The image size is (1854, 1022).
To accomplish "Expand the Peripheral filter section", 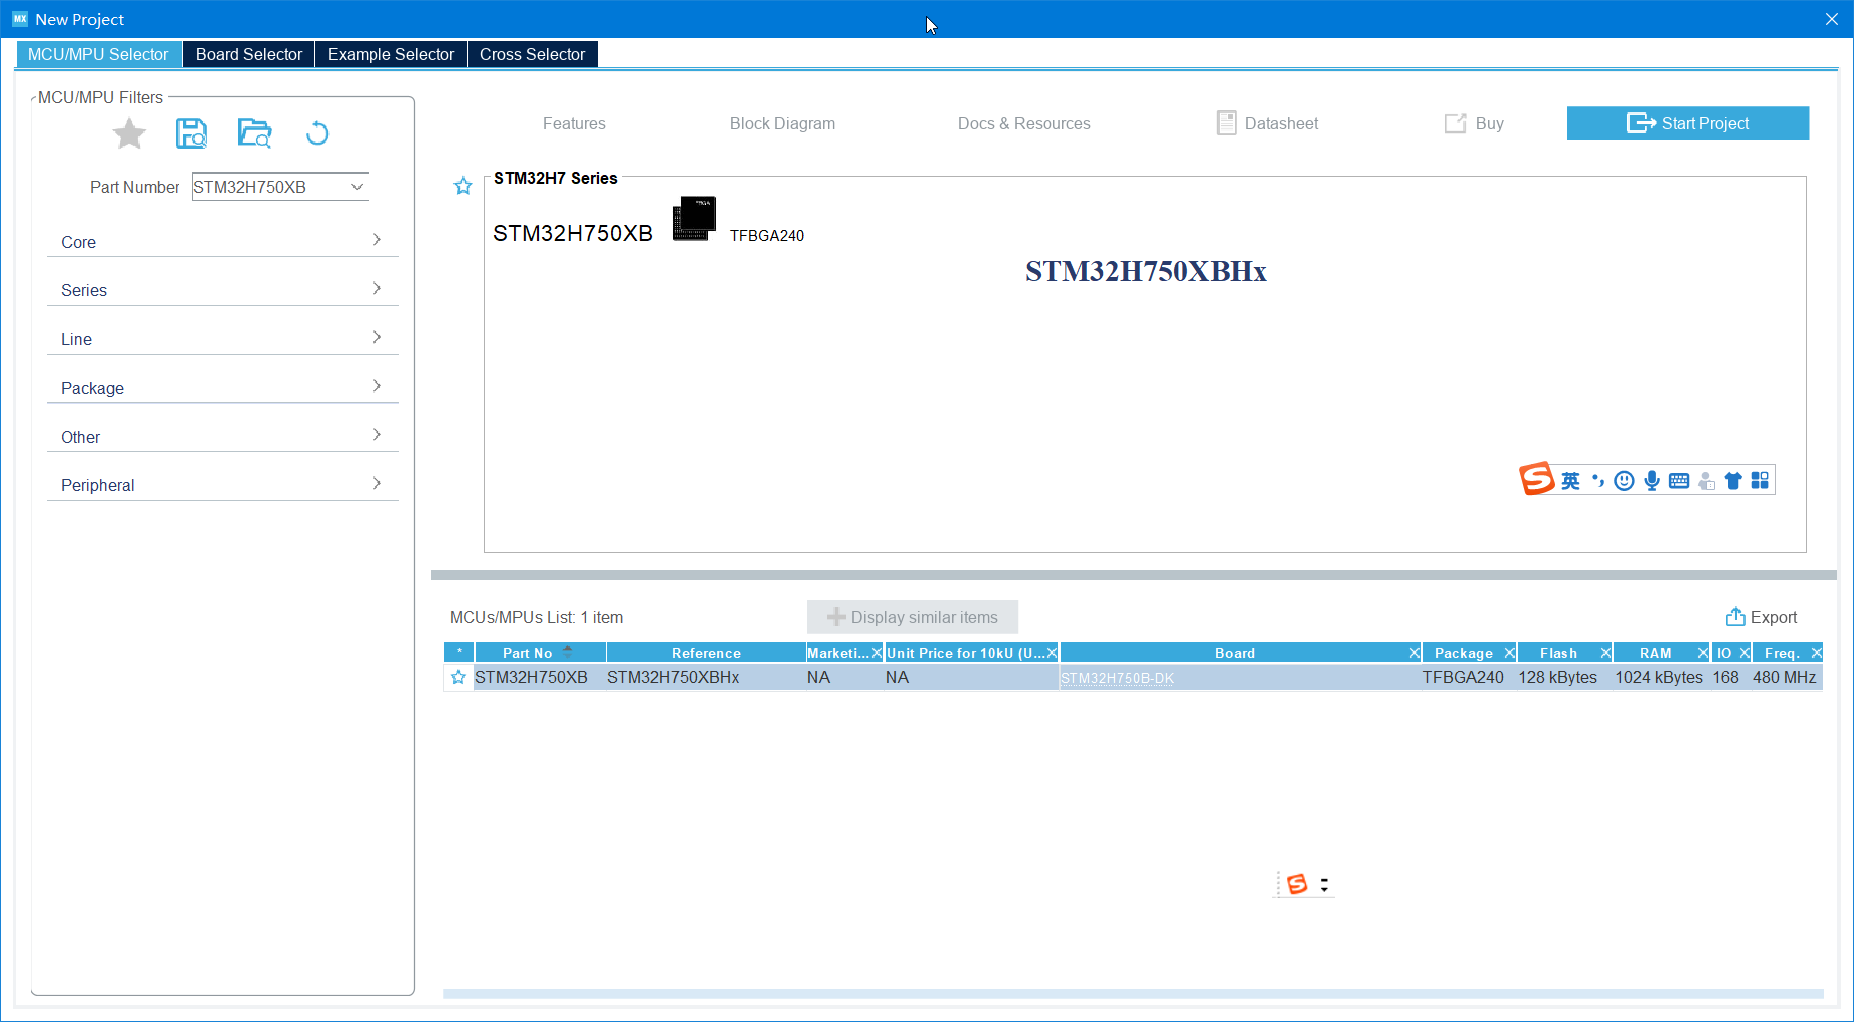I will click(x=222, y=485).
